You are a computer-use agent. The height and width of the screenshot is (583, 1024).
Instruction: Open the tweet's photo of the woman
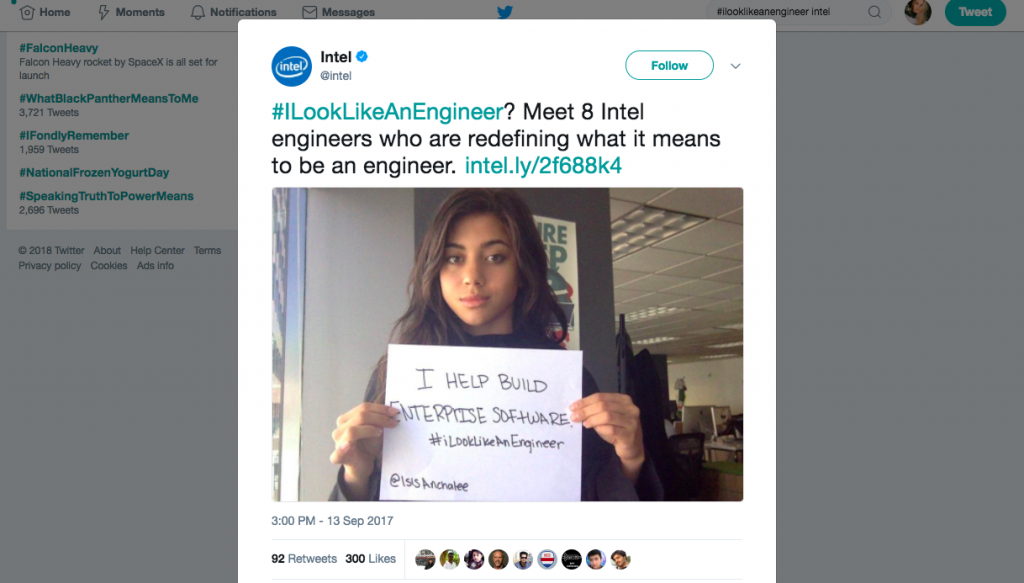pos(507,345)
